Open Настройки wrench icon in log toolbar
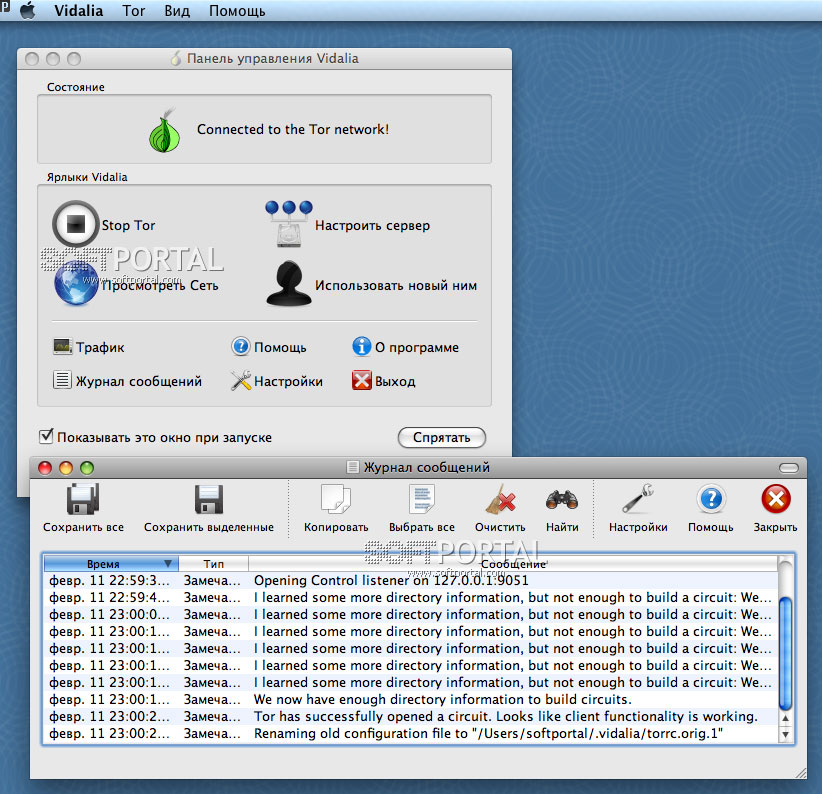This screenshot has height=794, width=822. 638,498
